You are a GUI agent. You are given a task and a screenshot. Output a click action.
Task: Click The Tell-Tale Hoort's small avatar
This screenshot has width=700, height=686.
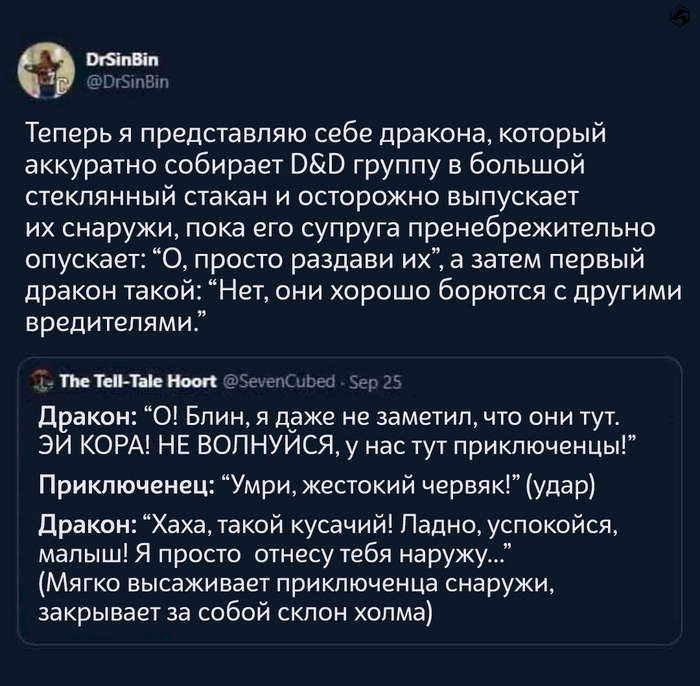coord(39,379)
